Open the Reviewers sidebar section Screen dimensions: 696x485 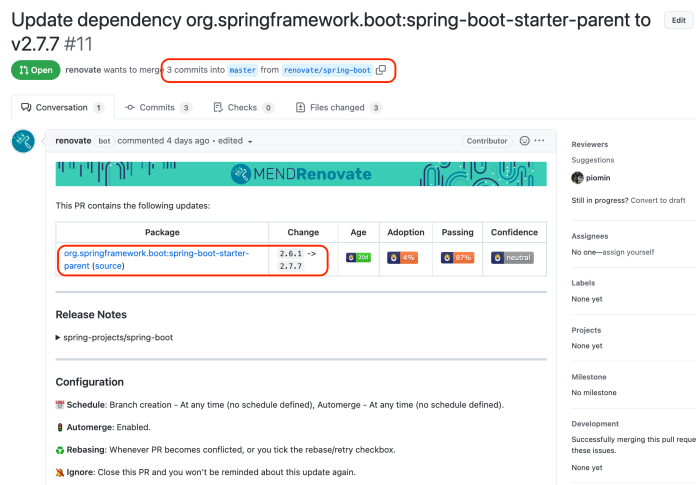pyautogui.click(x=589, y=144)
